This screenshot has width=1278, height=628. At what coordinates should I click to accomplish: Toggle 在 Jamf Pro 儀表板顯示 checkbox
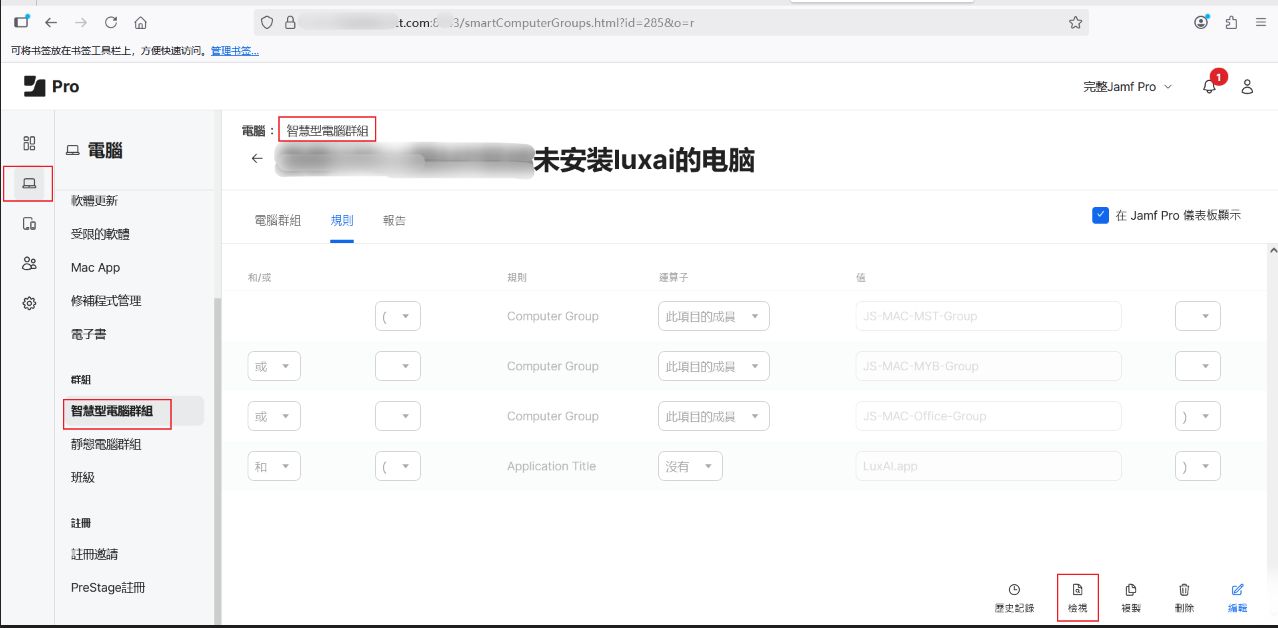pyautogui.click(x=1100, y=215)
